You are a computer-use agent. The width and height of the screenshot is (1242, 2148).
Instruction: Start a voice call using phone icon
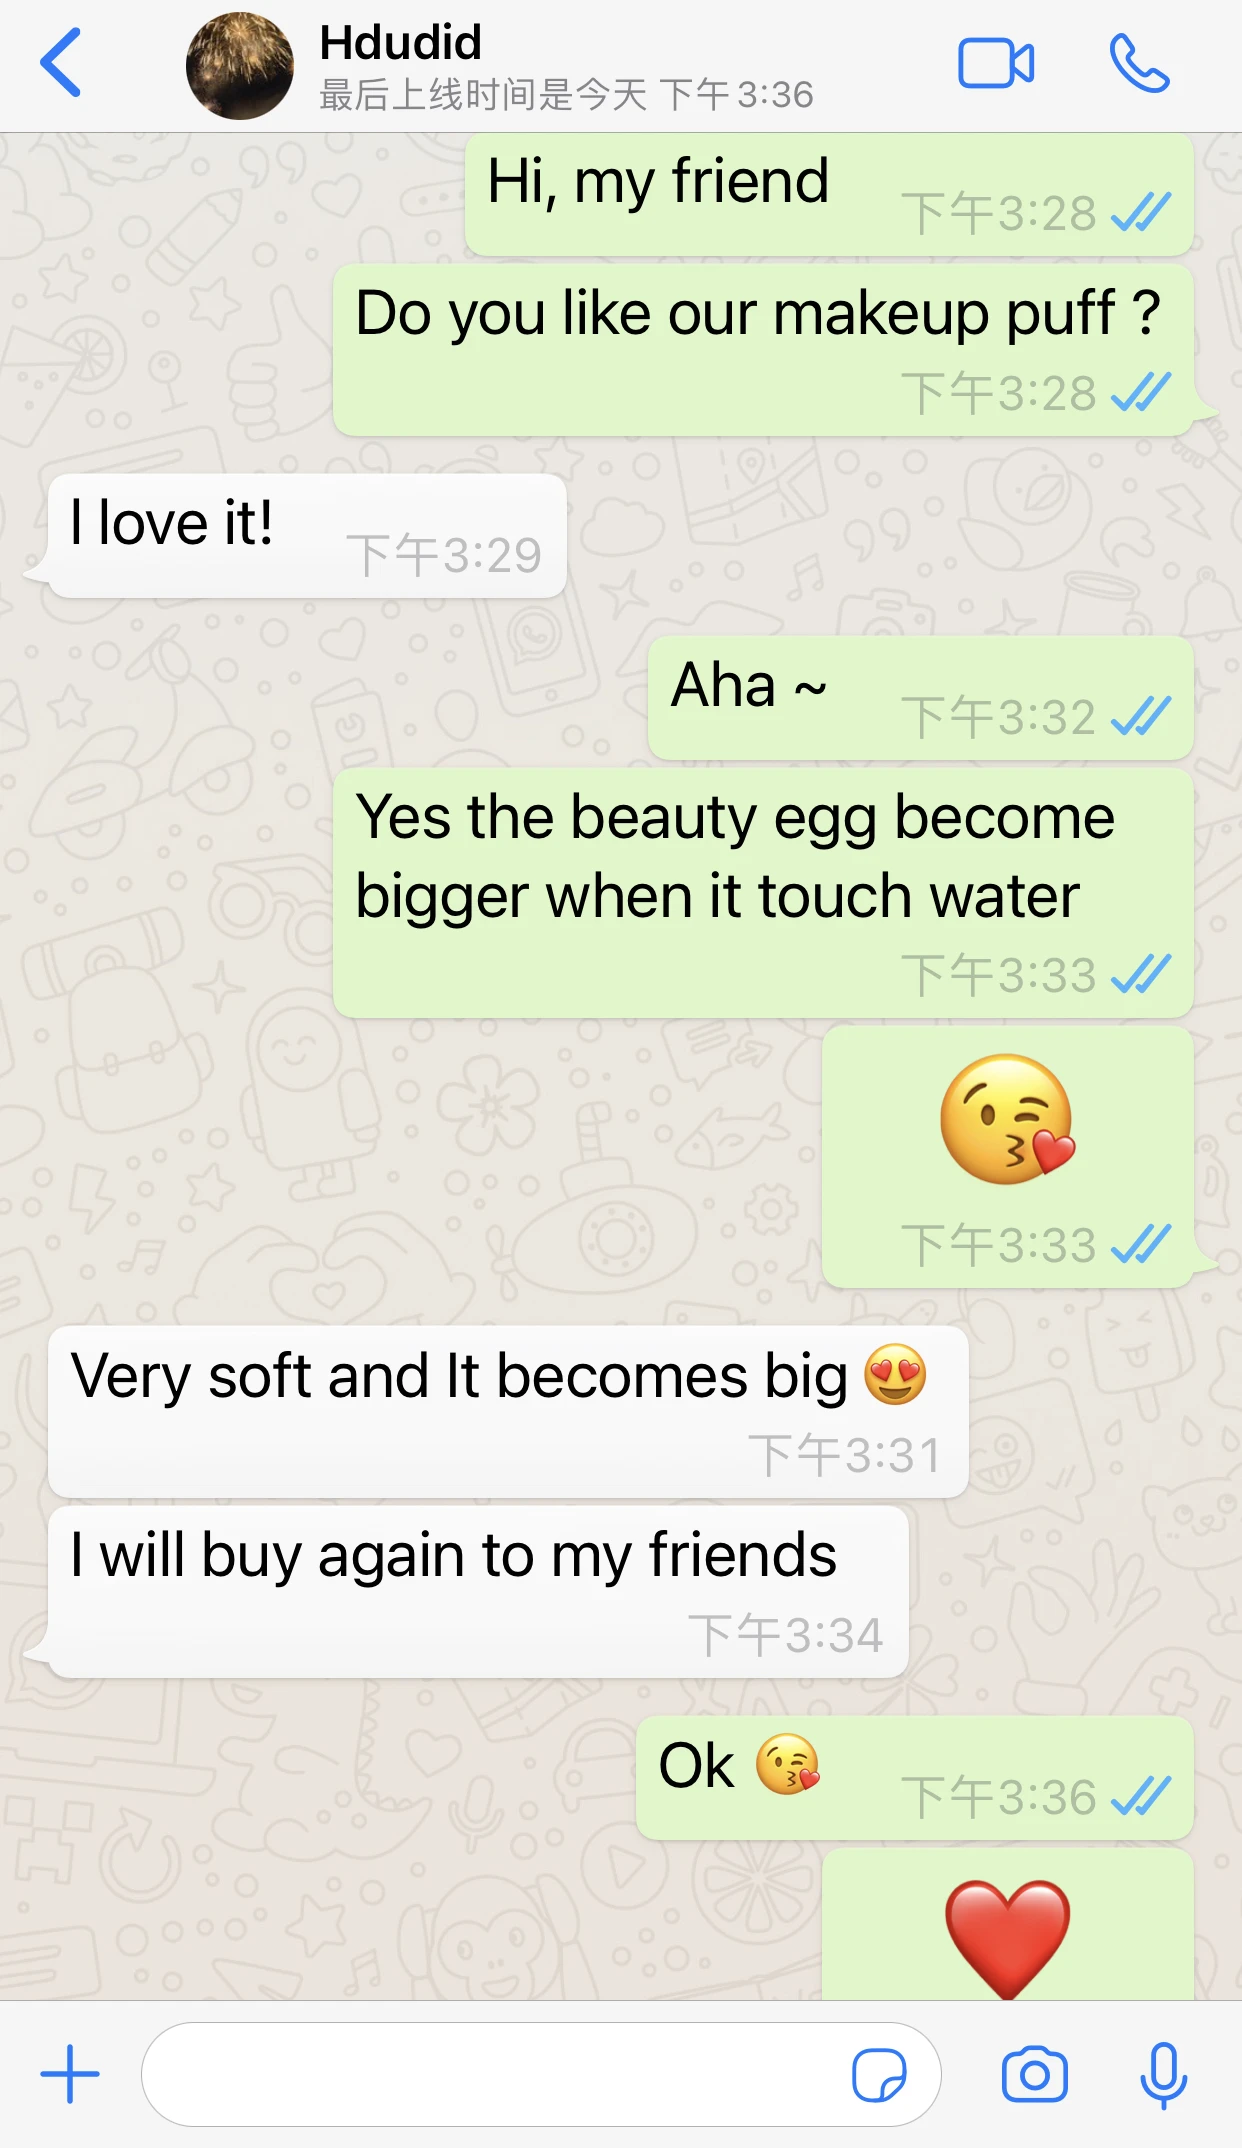tap(1139, 64)
